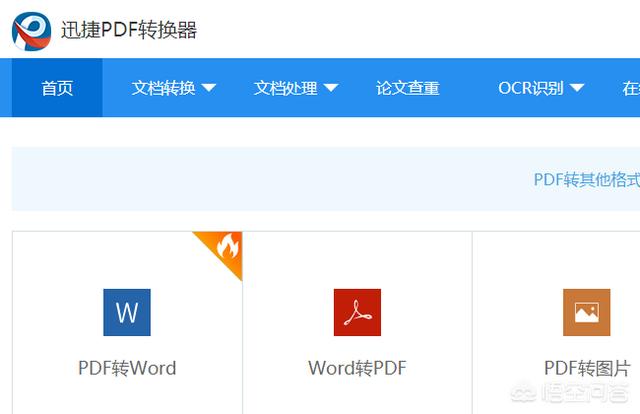The image size is (640, 414).
Task: Select the orange image icon for PDF转图片
Action: [x=587, y=312]
